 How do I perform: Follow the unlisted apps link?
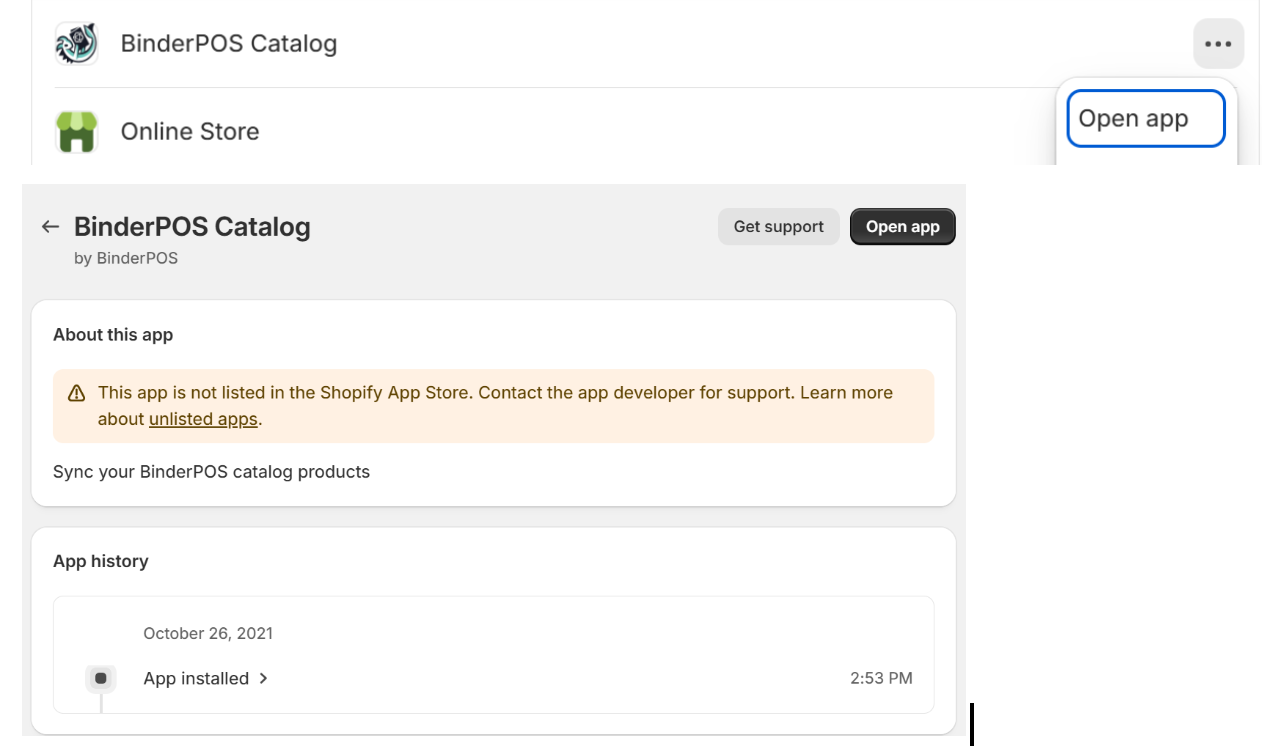[203, 419]
